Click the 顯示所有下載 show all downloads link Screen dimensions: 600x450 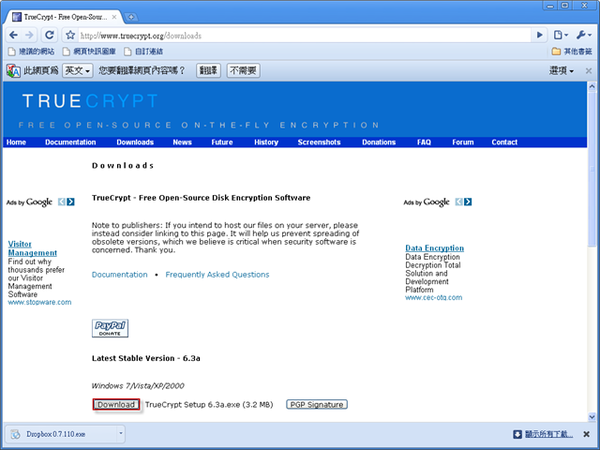click(x=549, y=434)
